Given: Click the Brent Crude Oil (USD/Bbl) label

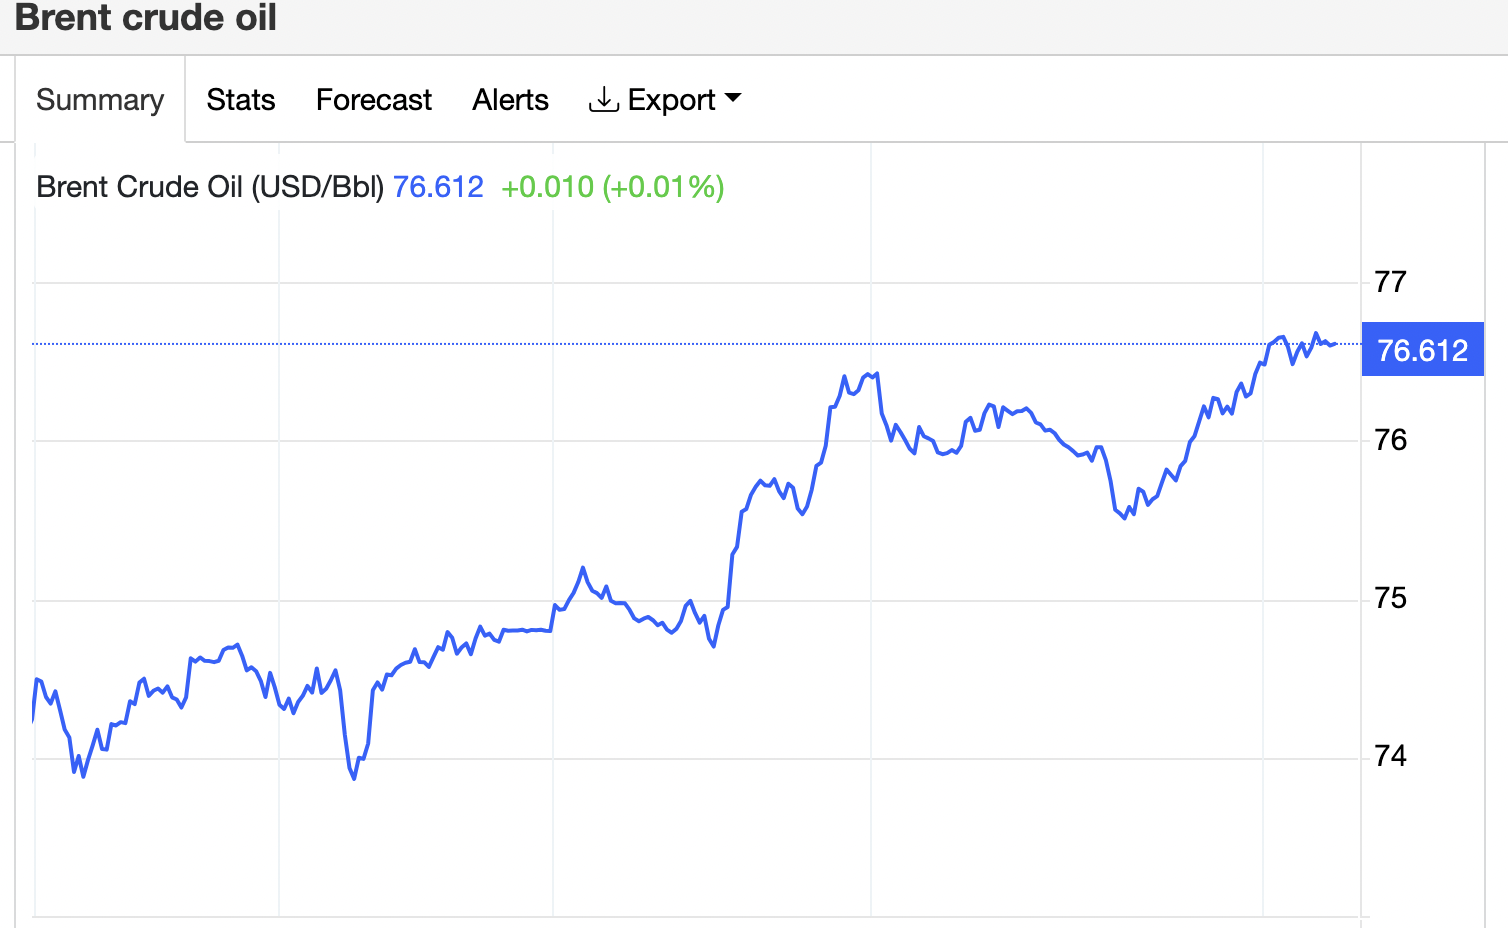Looking at the screenshot, I should (x=210, y=187).
